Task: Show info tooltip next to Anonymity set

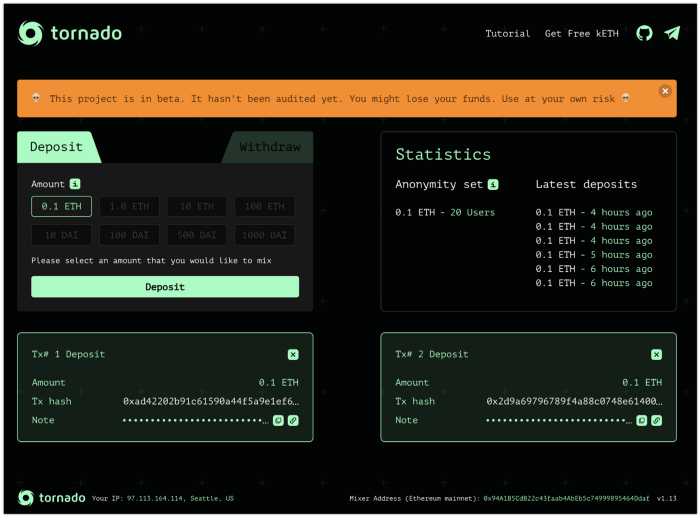Action: pyautogui.click(x=493, y=184)
